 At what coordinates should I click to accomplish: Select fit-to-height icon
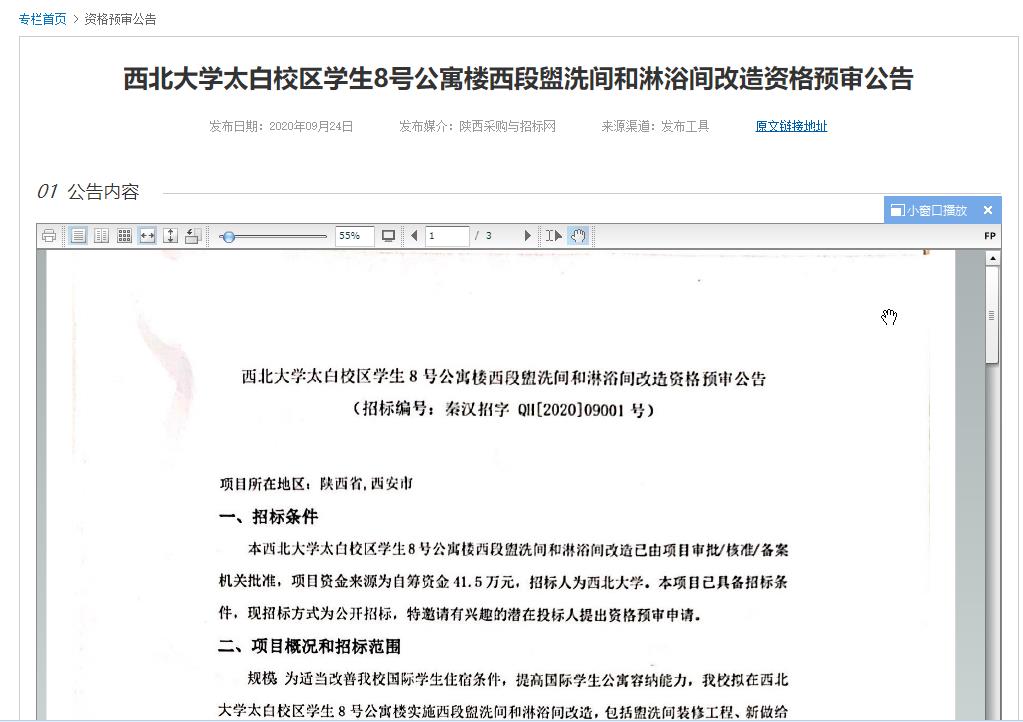(170, 236)
